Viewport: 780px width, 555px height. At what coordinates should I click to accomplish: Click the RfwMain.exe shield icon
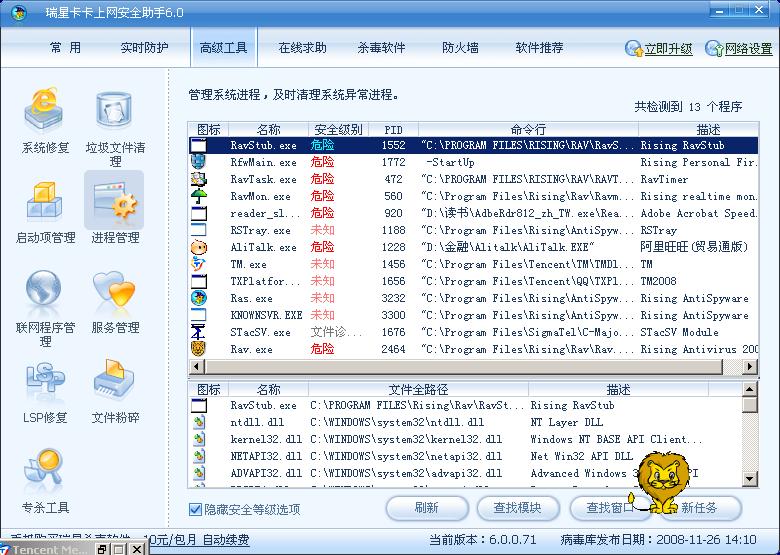pyautogui.click(x=198, y=162)
